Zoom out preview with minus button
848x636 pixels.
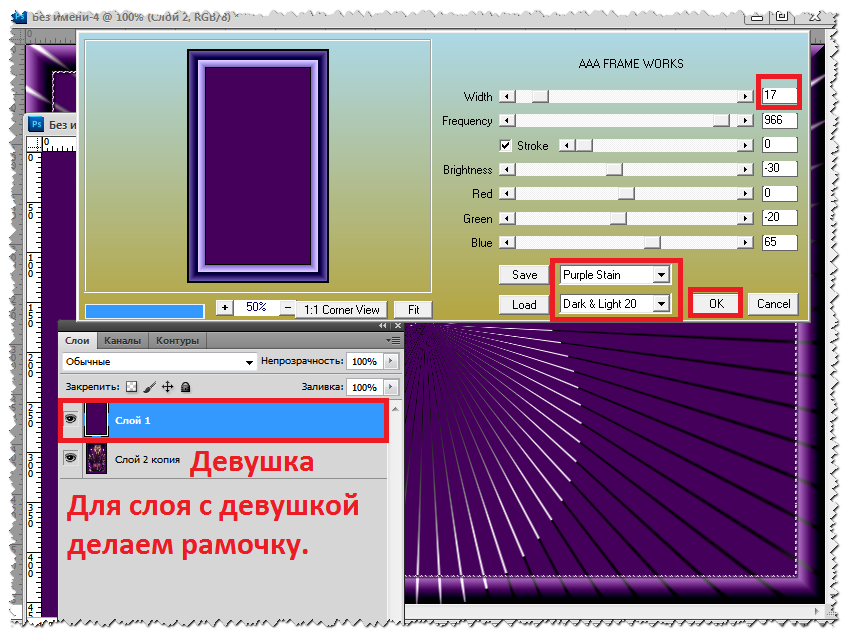coord(288,308)
